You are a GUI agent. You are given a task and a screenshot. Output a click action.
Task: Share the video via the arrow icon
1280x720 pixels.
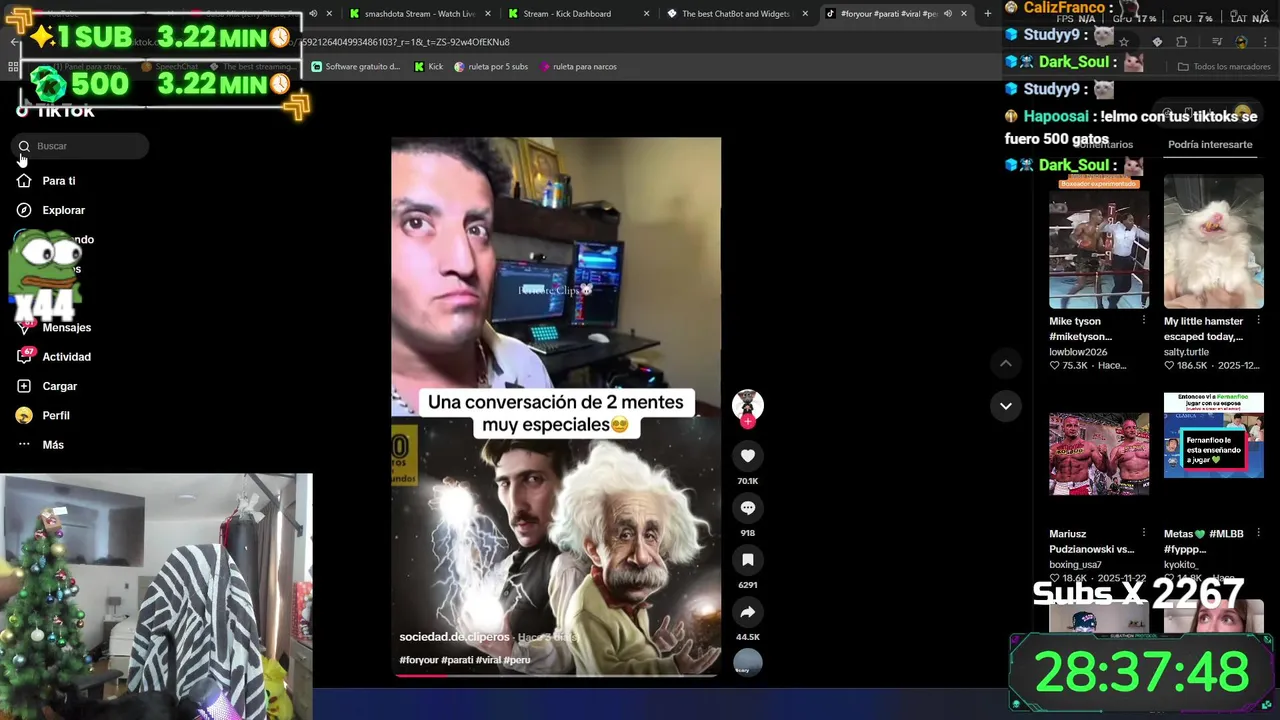pyautogui.click(x=747, y=612)
